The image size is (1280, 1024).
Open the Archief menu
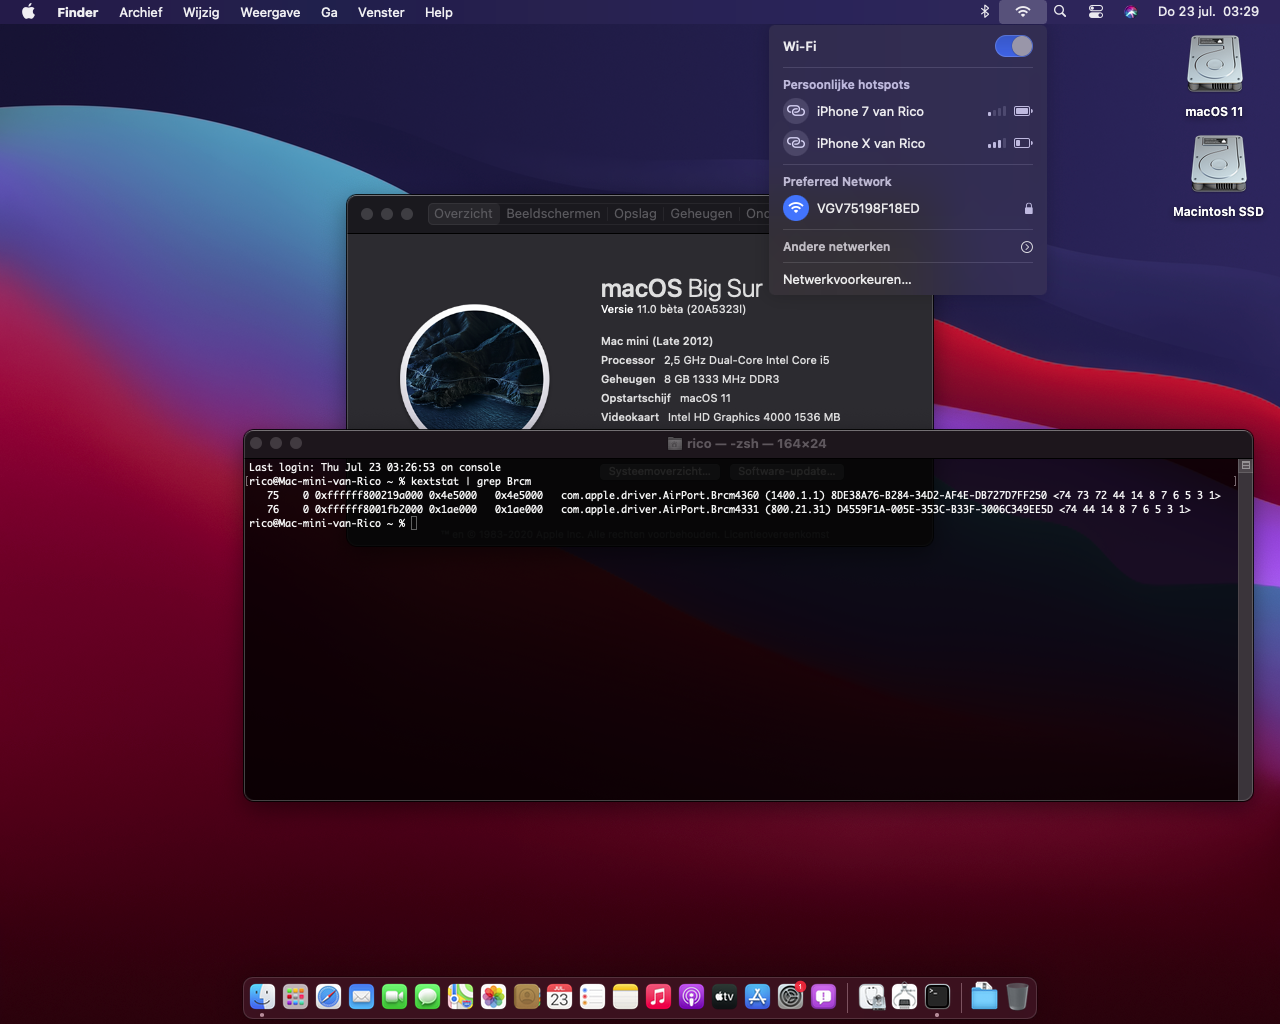pyautogui.click(x=140, y=12)
